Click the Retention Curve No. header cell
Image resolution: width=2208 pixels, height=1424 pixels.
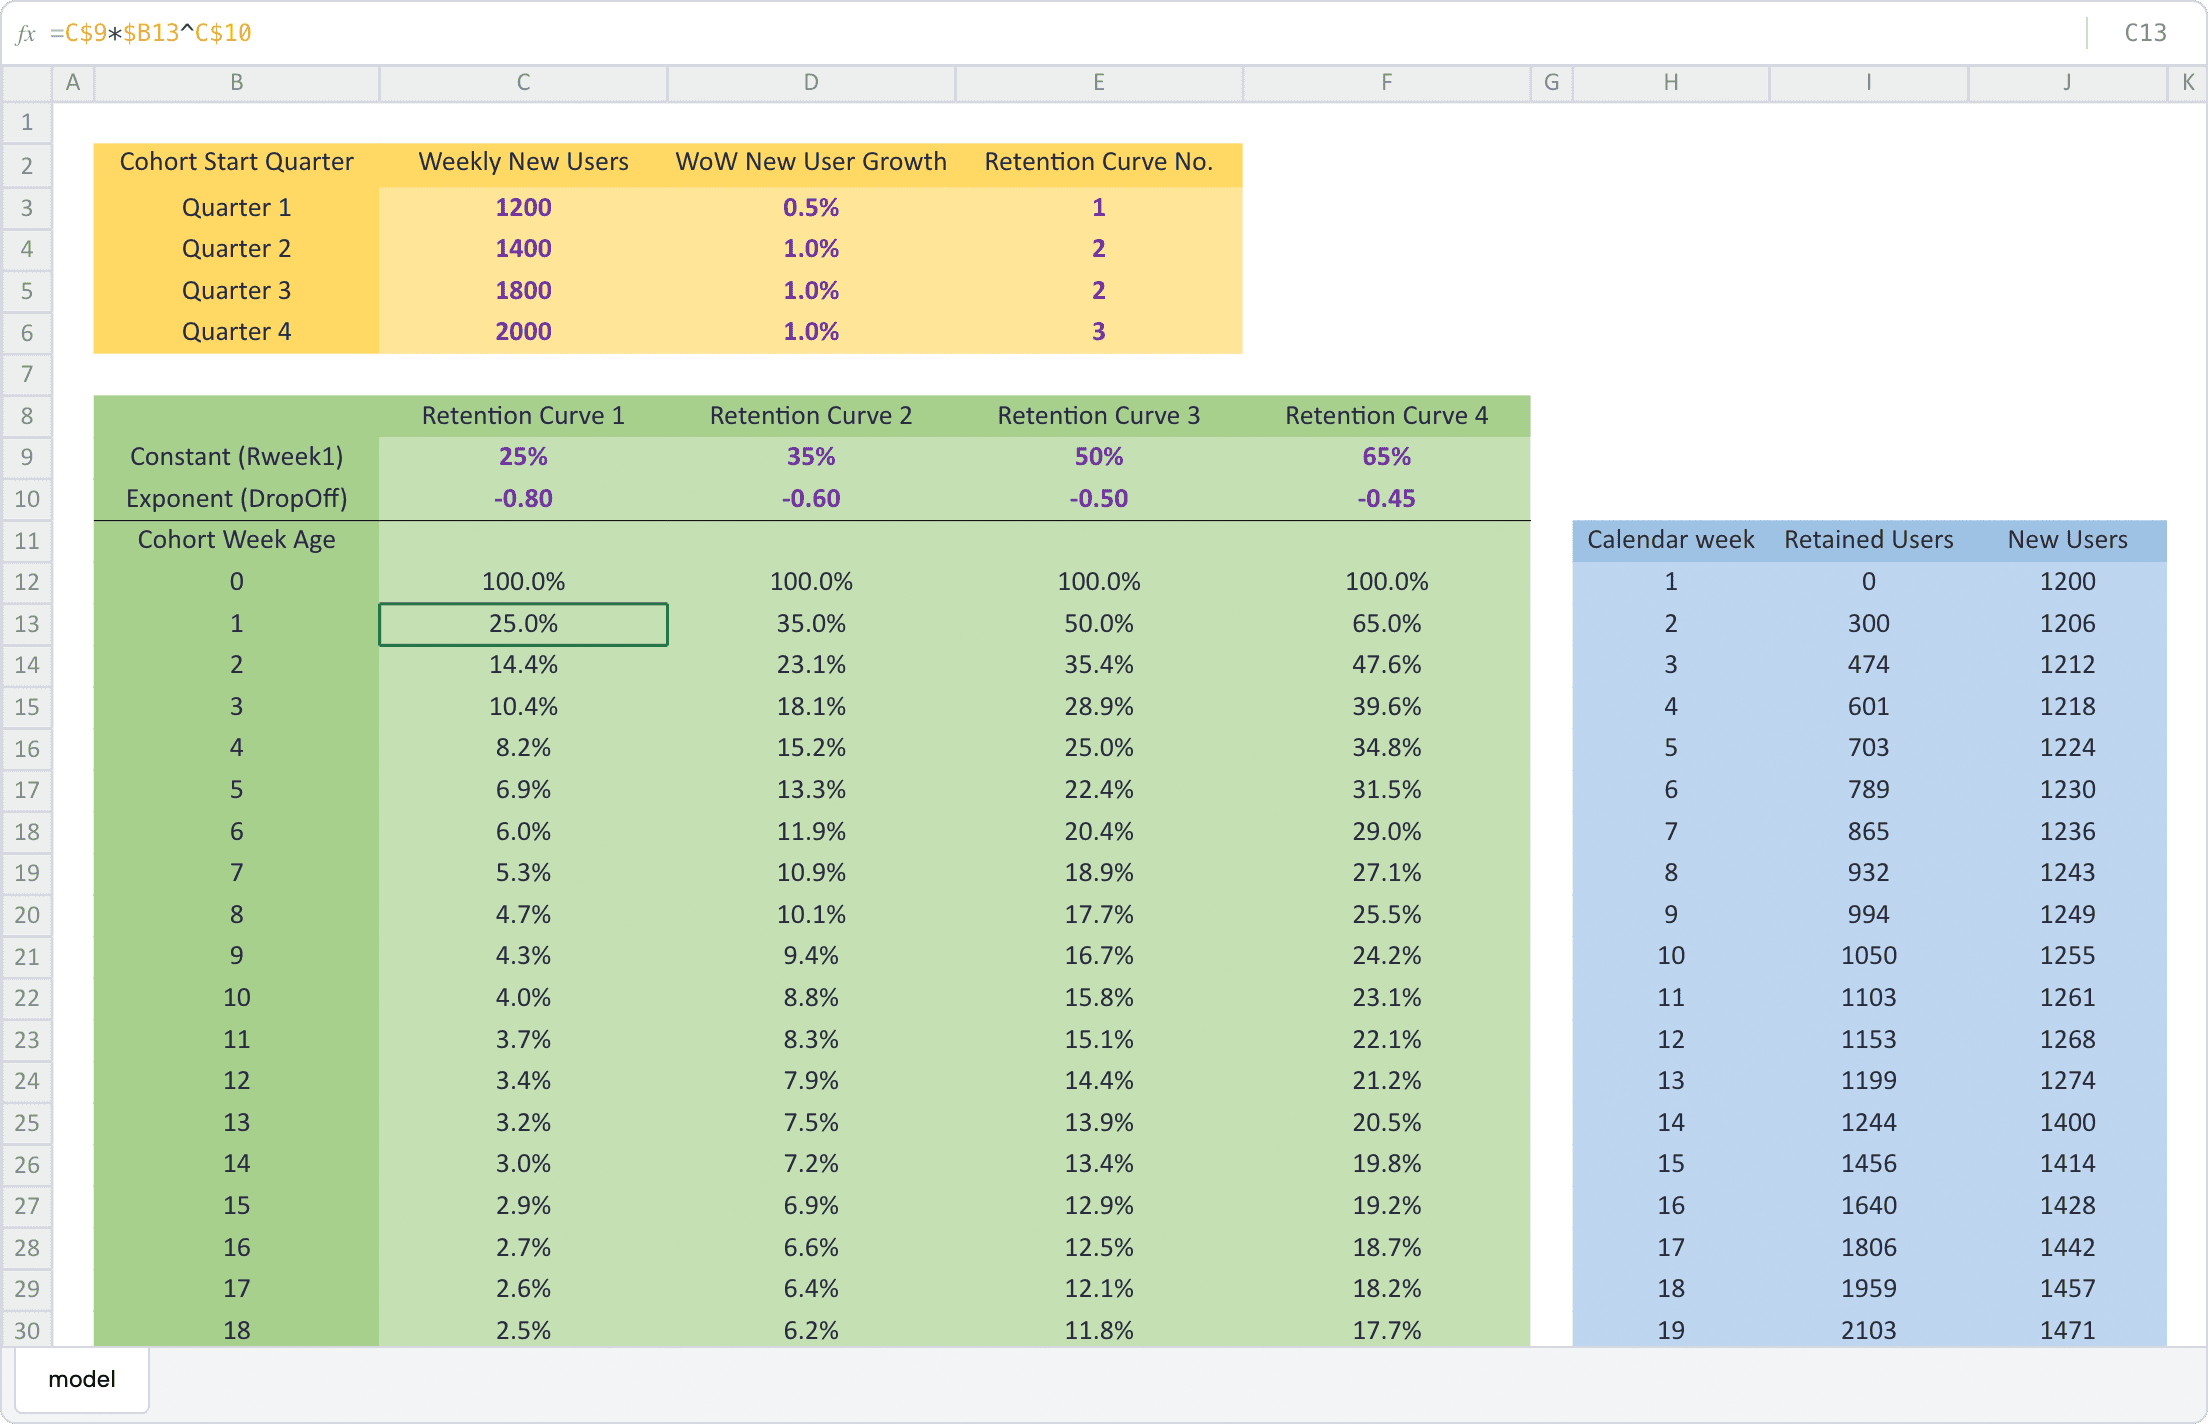(1097, 161)
